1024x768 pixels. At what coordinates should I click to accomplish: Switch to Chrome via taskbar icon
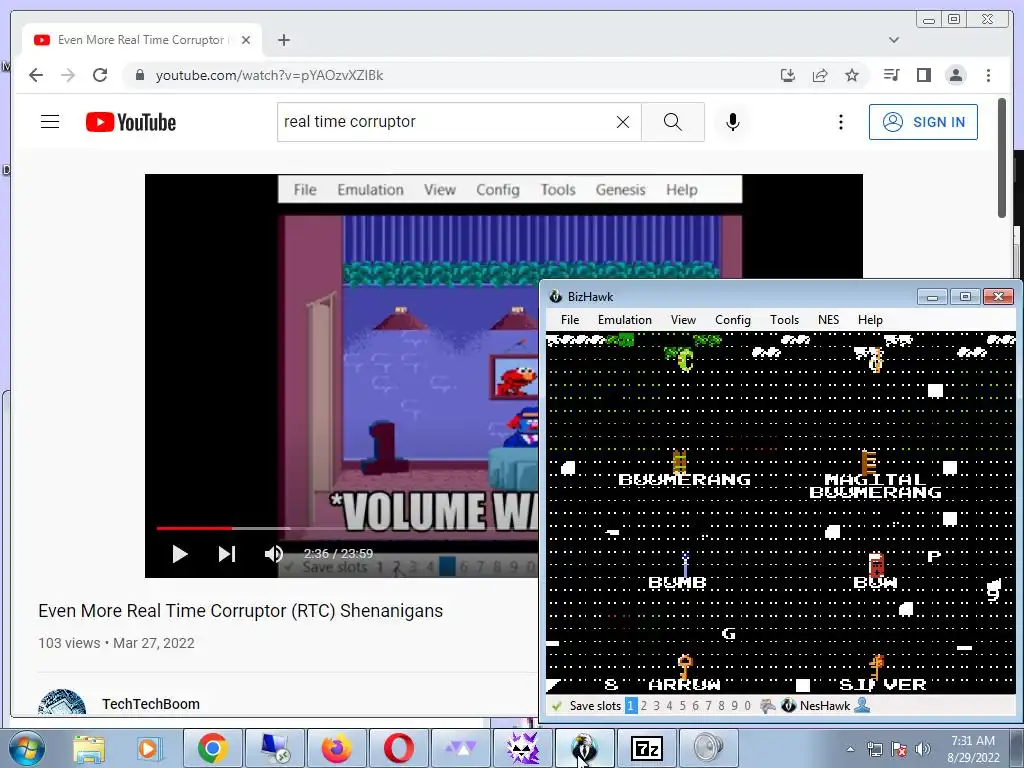click(x=212, y=748)
